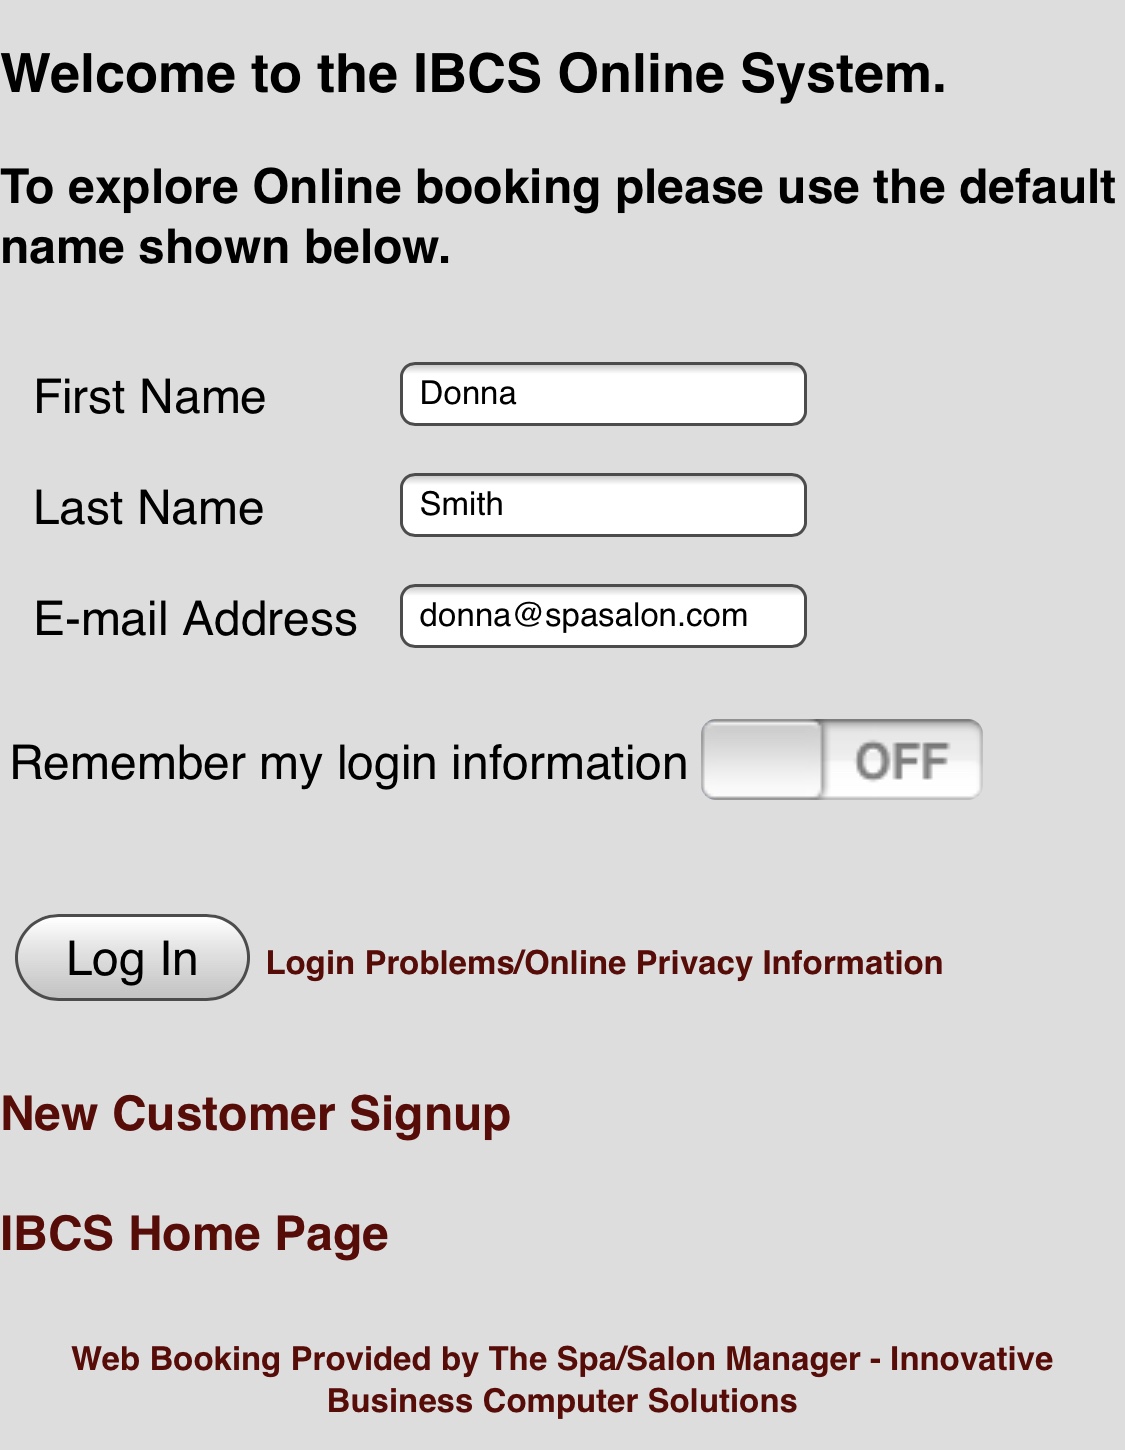The image size is (1125, 1450).
Task: Click the First Name label text
Action: point(150,397)
